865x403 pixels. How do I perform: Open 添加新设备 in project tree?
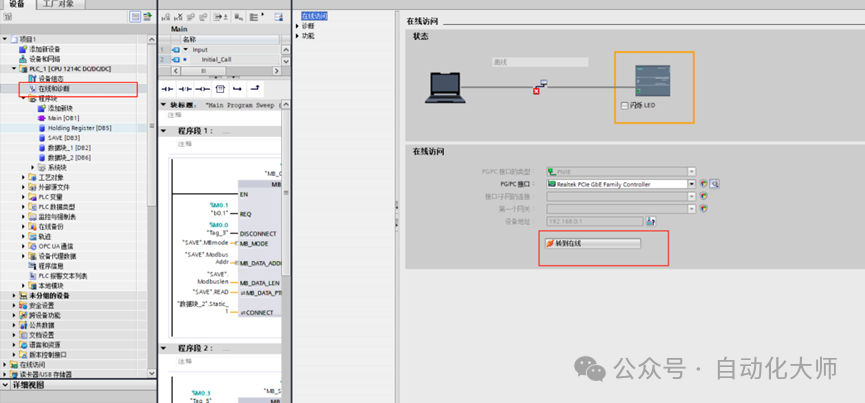tap(44, 49)
